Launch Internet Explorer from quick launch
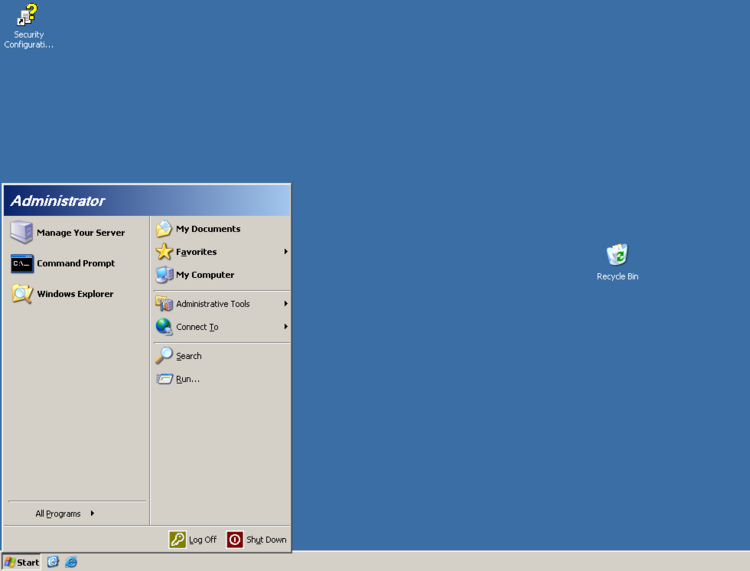The image size is (750, 571). click(71, 562)
